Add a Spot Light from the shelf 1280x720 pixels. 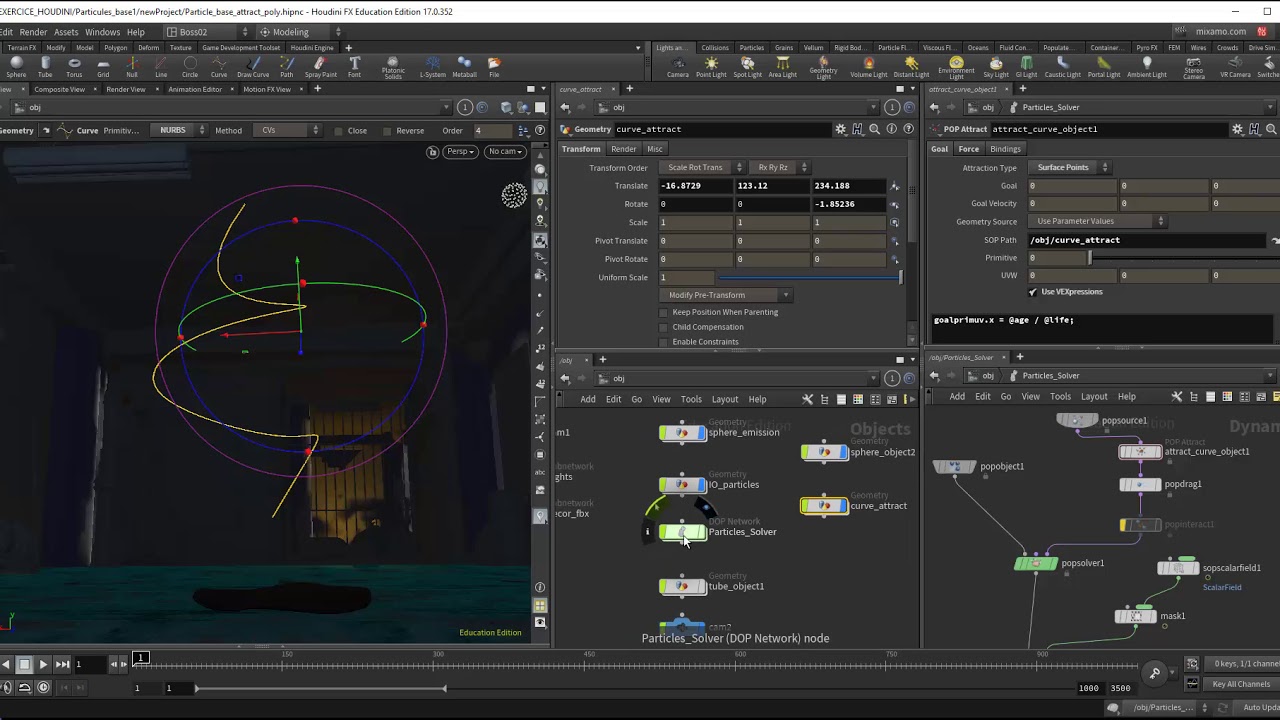point(747,67)
